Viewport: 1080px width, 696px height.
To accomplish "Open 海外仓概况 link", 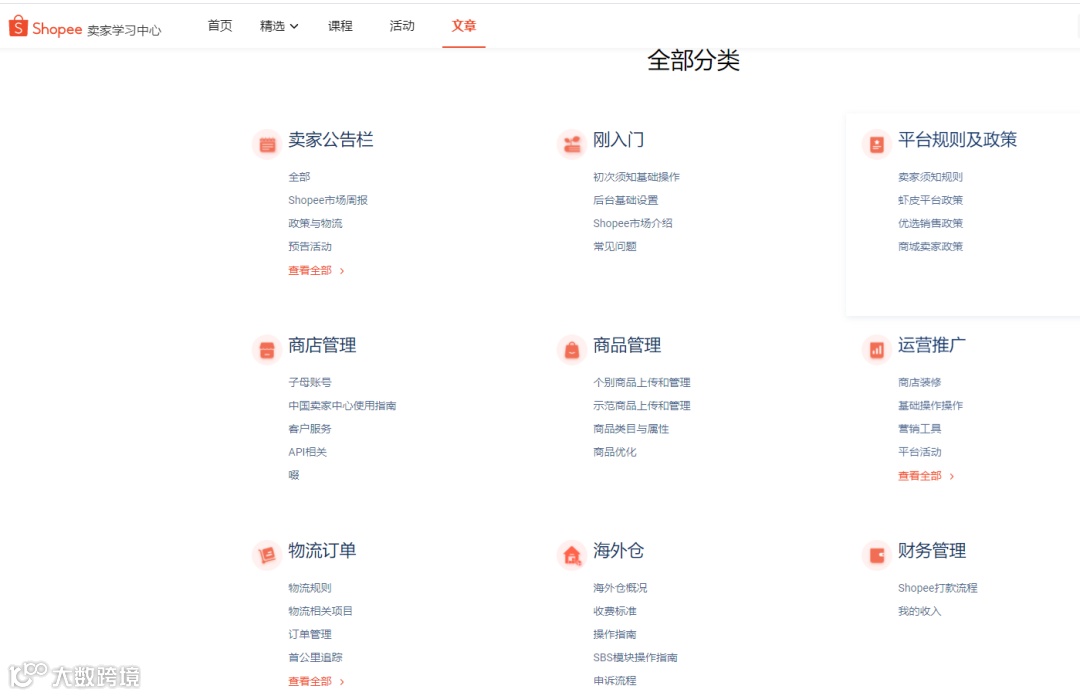I will click(x=620, y=588).
